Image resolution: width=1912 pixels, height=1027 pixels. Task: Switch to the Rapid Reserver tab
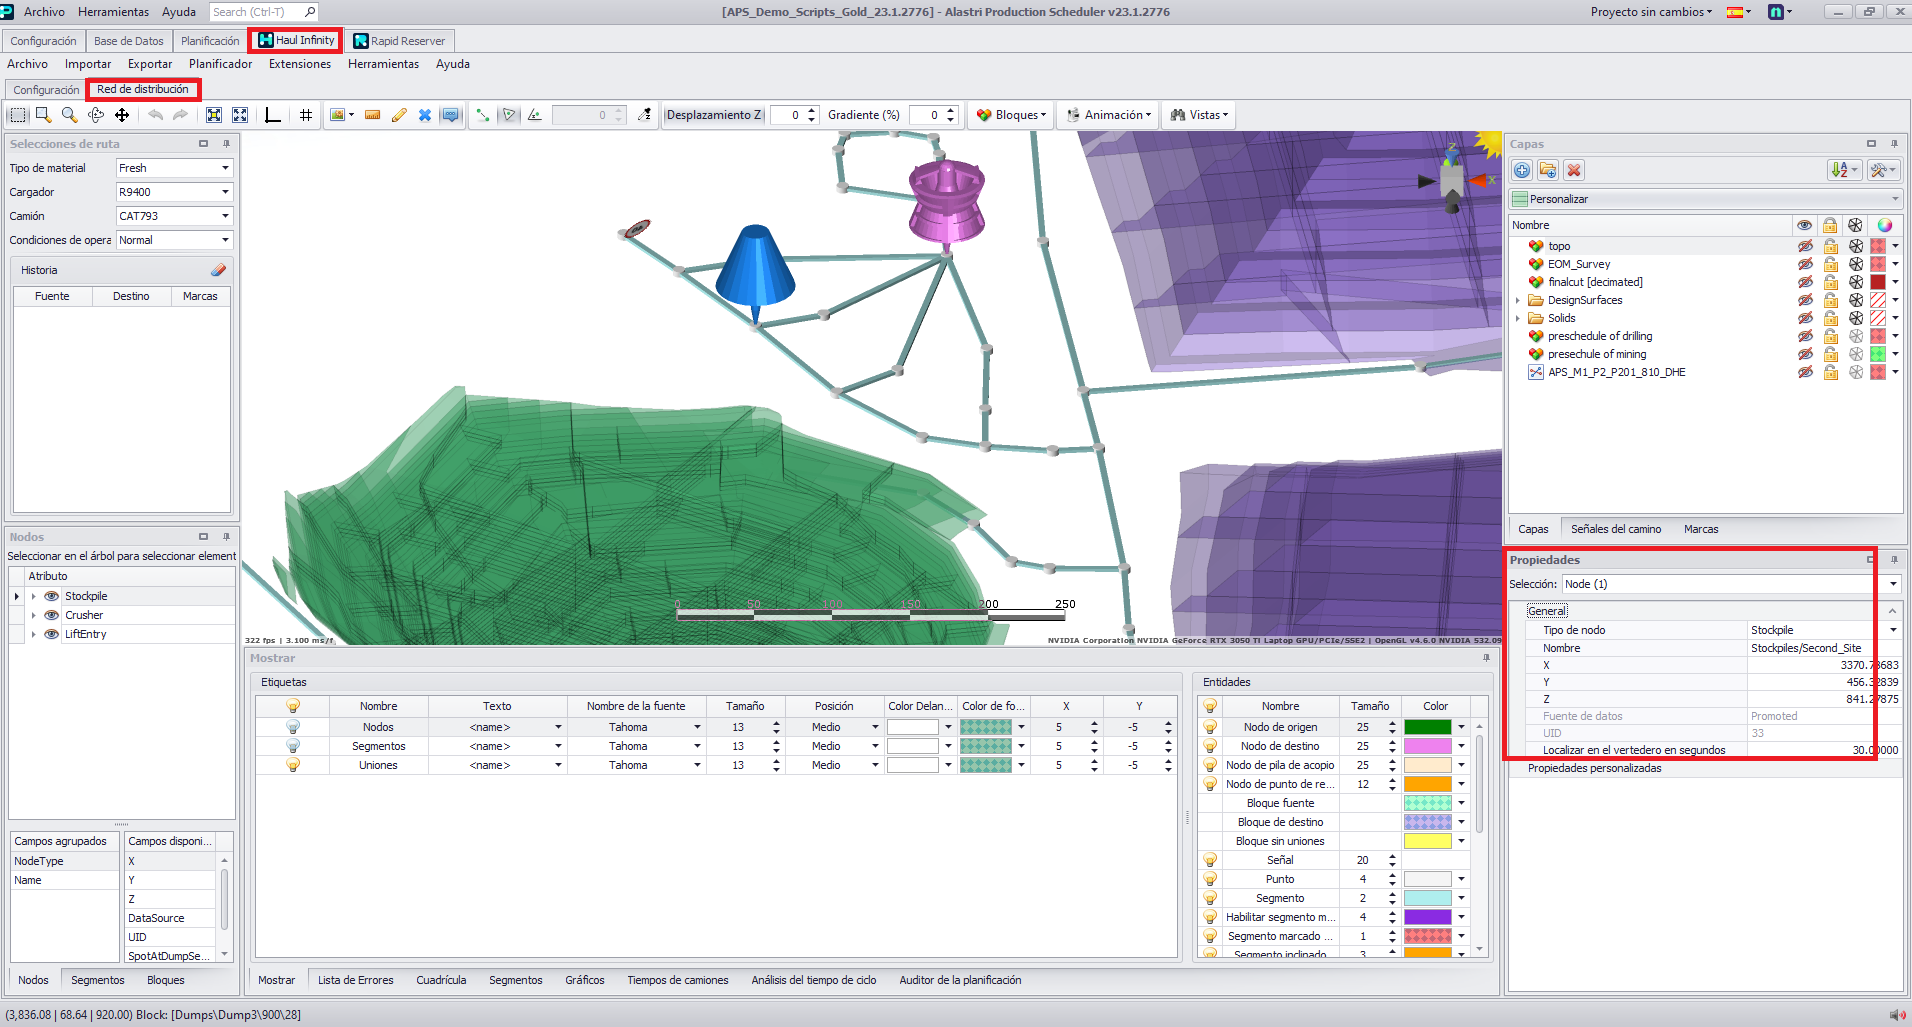(x=400, y=41)
